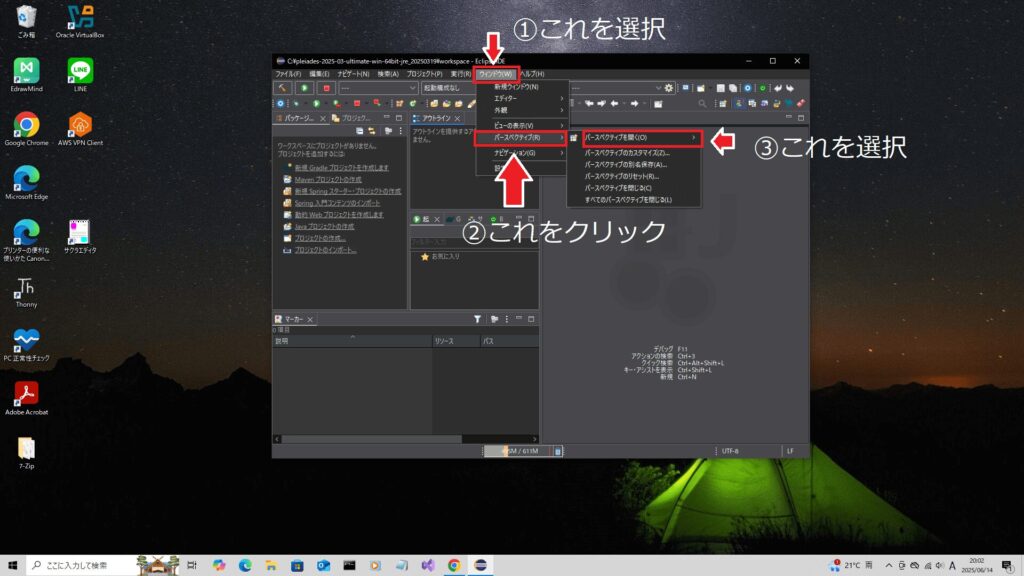Click Spring 入門コンテンツのインポート link
The width and height of the screenshot is (1024, 576).
point(337,203)
